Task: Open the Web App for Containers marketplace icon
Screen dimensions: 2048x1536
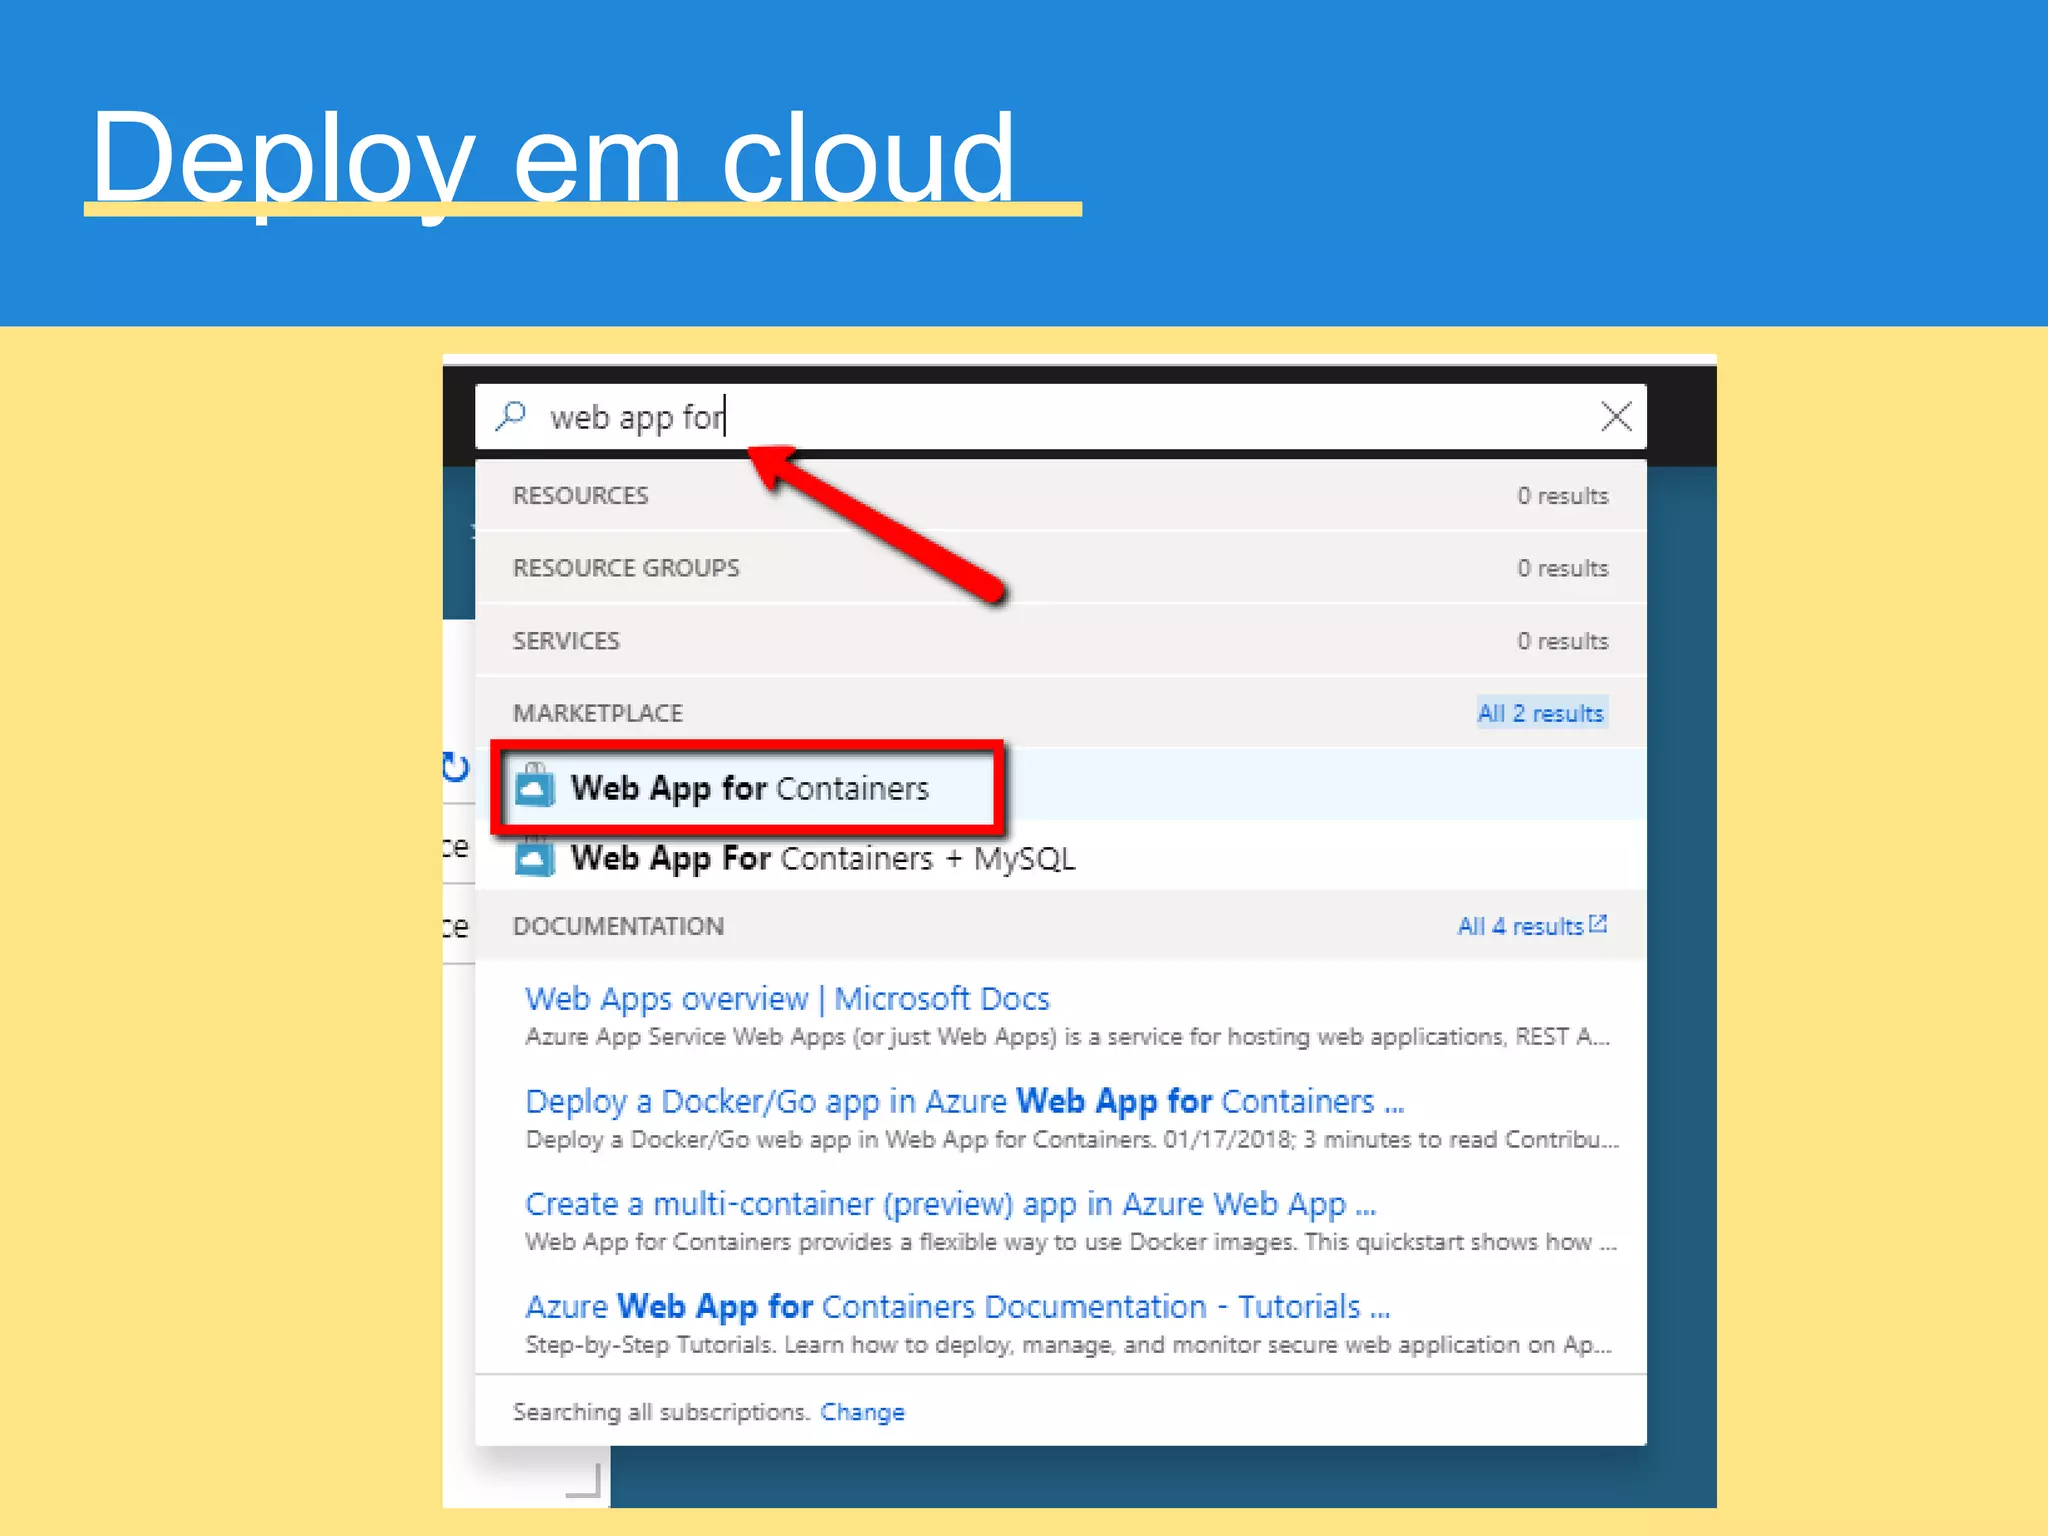Action: [534, 788]
